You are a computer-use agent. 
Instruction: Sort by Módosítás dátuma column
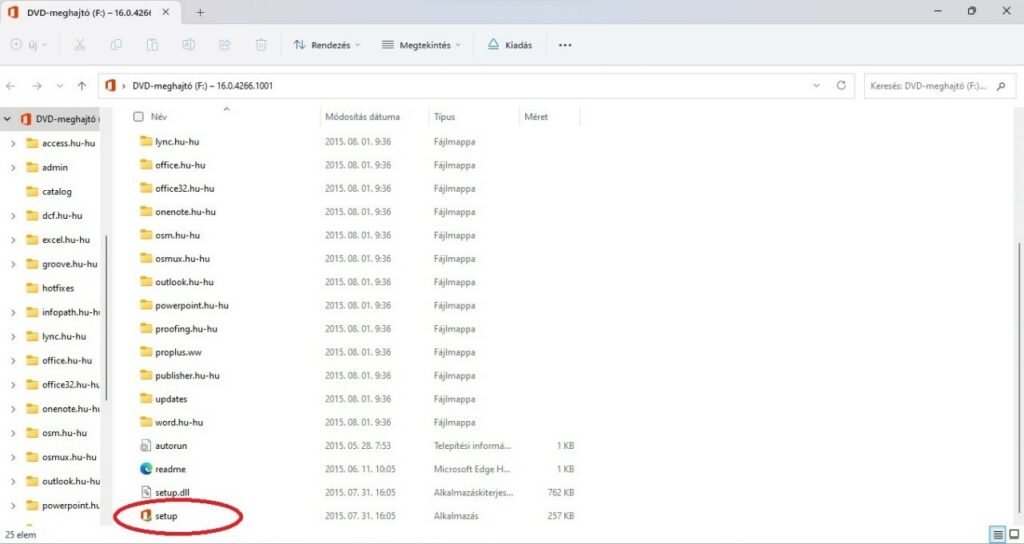coord(362,117)
